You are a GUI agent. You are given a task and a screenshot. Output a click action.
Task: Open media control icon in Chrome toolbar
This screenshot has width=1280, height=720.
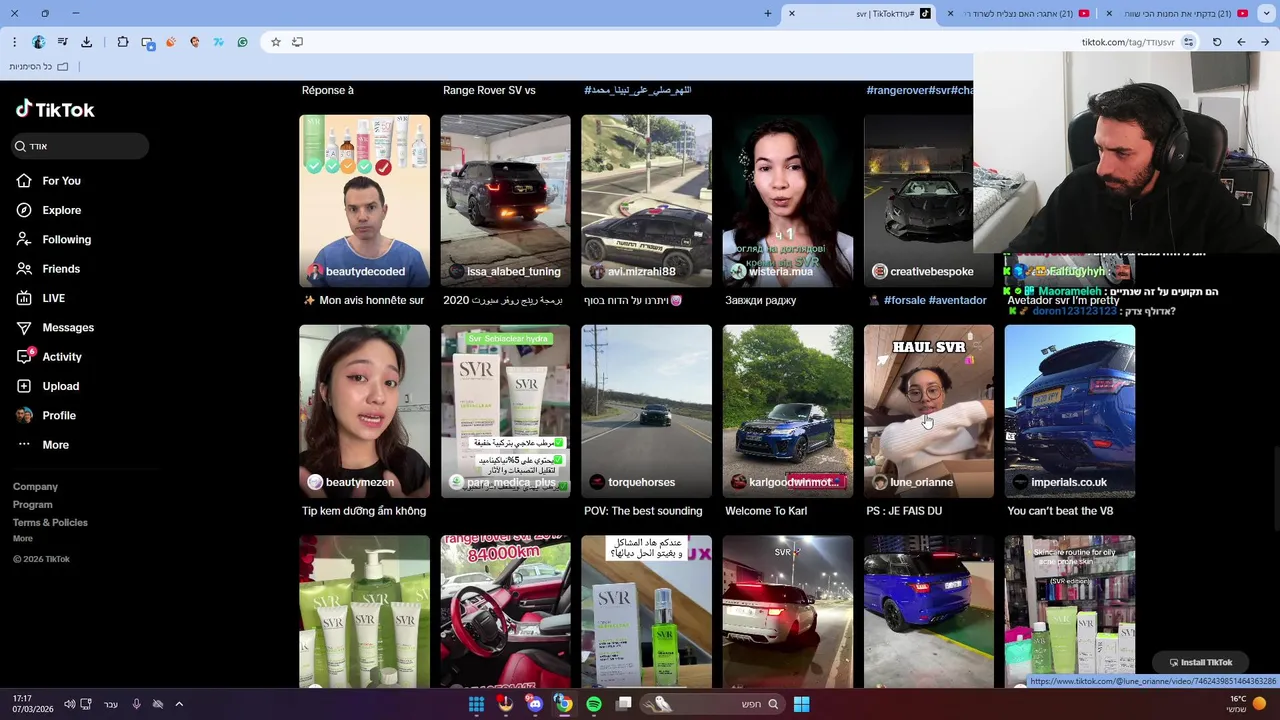pos(62,42)
